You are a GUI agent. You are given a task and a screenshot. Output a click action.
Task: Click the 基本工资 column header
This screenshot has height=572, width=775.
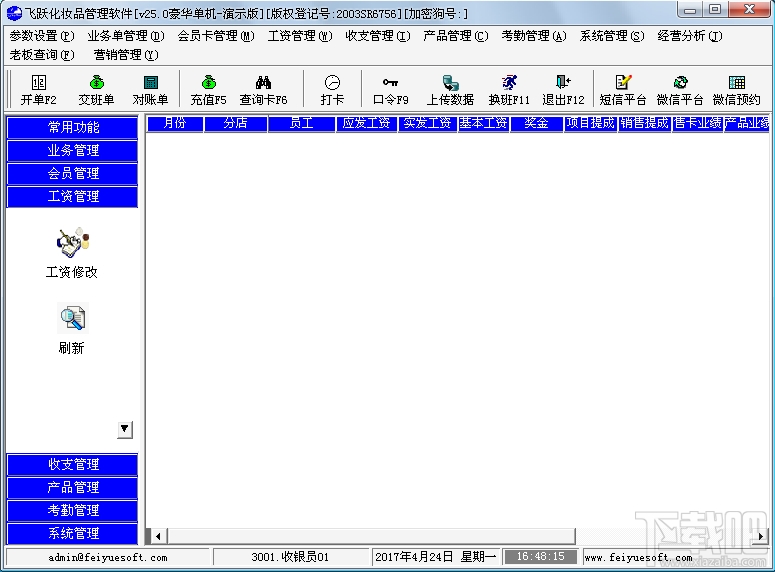[x=483, y=123]
